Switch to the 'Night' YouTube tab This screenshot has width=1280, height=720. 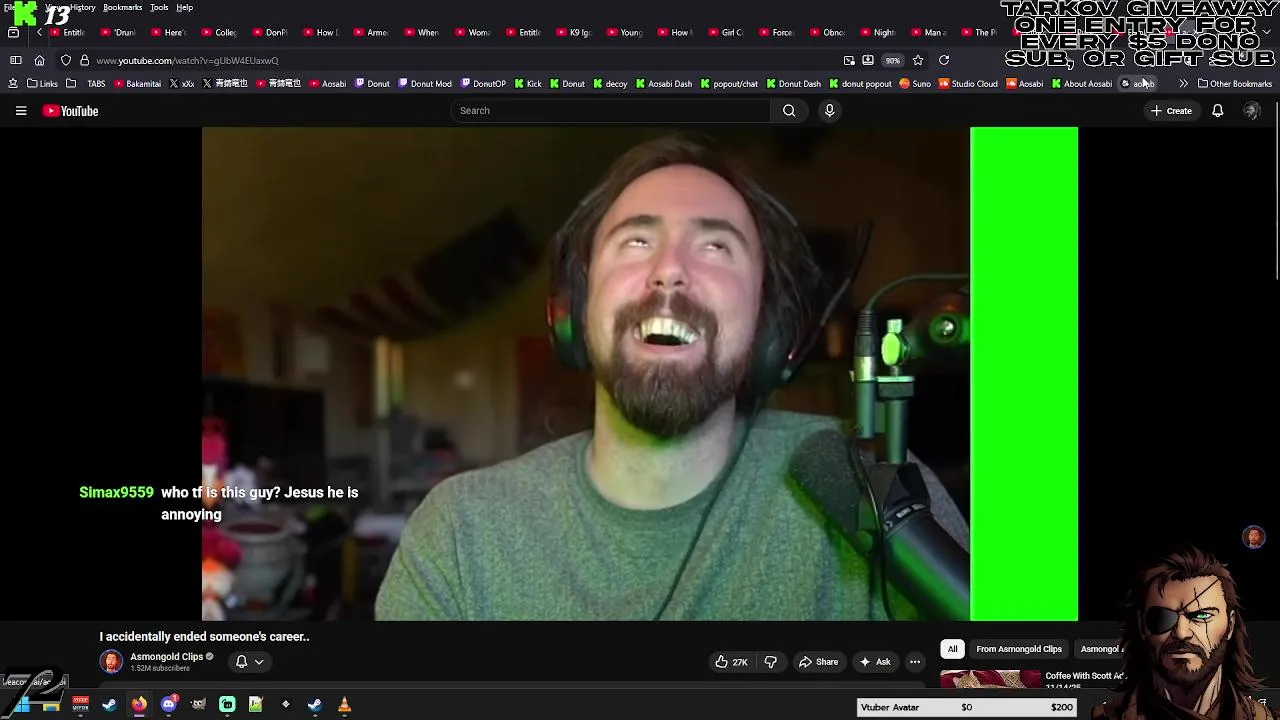(x=878, y=32)
